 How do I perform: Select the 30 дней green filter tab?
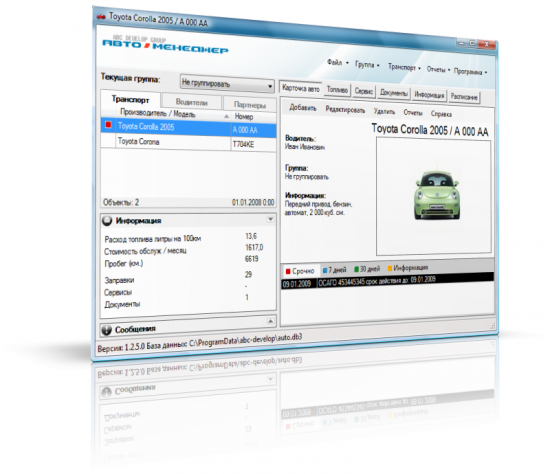click(x=367, y=269)
